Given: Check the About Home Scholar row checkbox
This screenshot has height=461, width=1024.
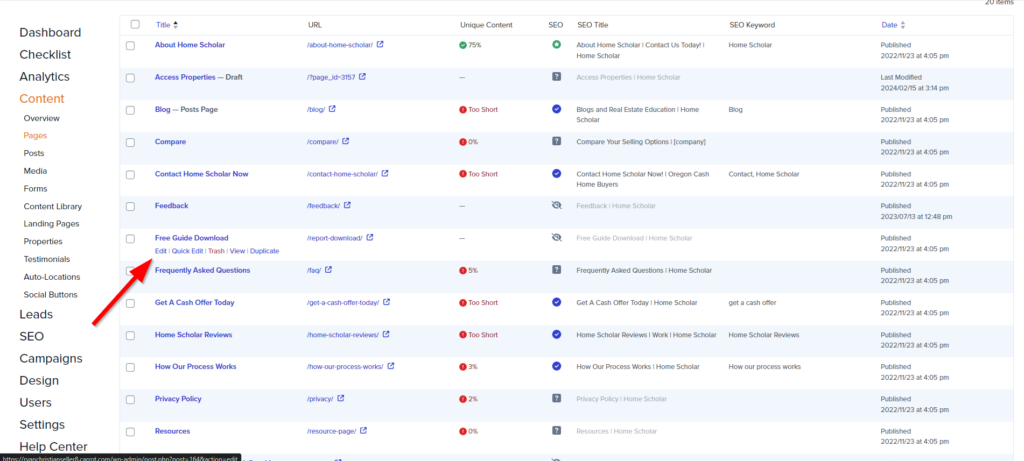Looking at the screenshot, I should pyautogui.click(x=131, y=46).
